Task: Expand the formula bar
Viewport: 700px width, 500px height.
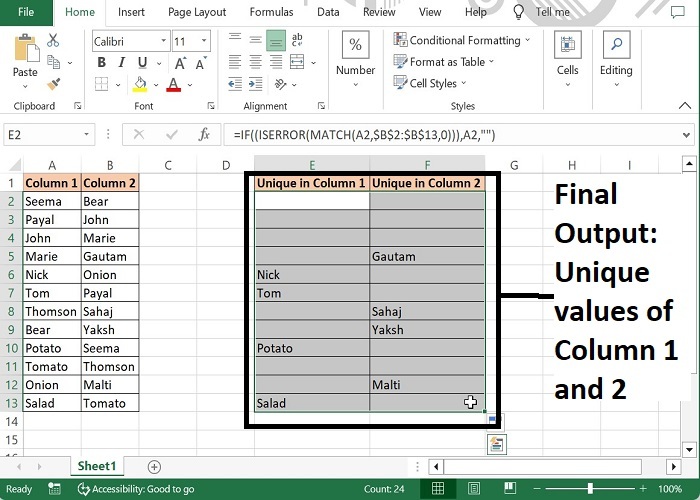Action: pos(686,135)
